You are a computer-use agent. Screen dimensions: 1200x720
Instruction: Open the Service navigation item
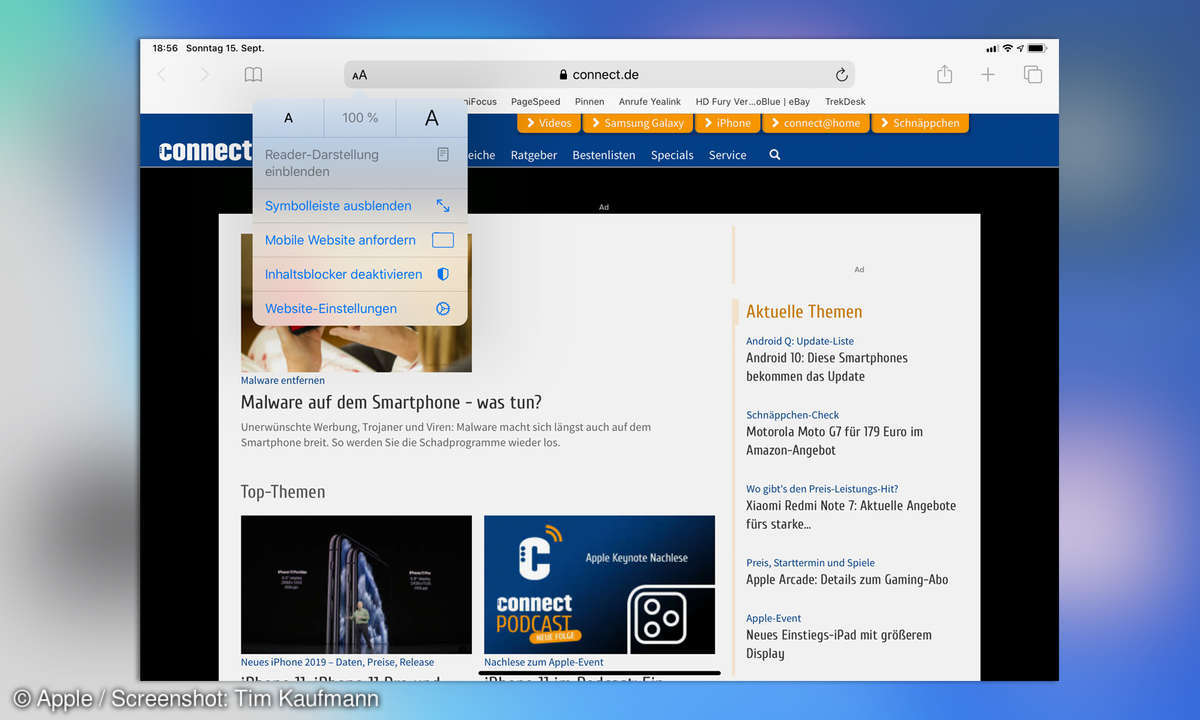tap(728, 155)
